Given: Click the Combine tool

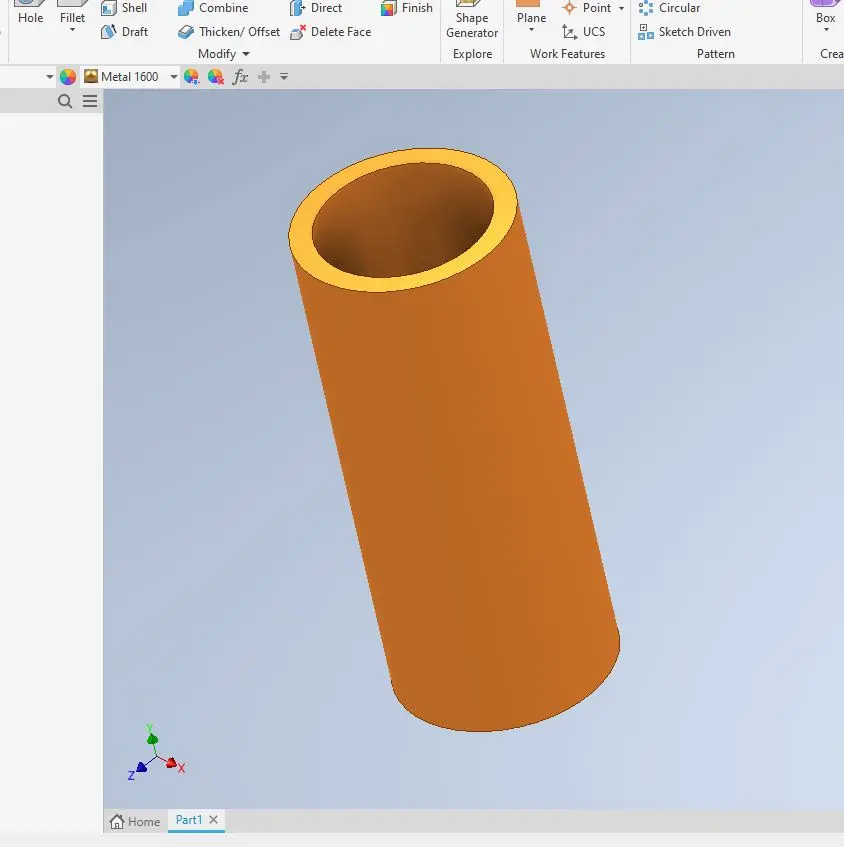Looking at the screenshot, I should tap(212, 8).
